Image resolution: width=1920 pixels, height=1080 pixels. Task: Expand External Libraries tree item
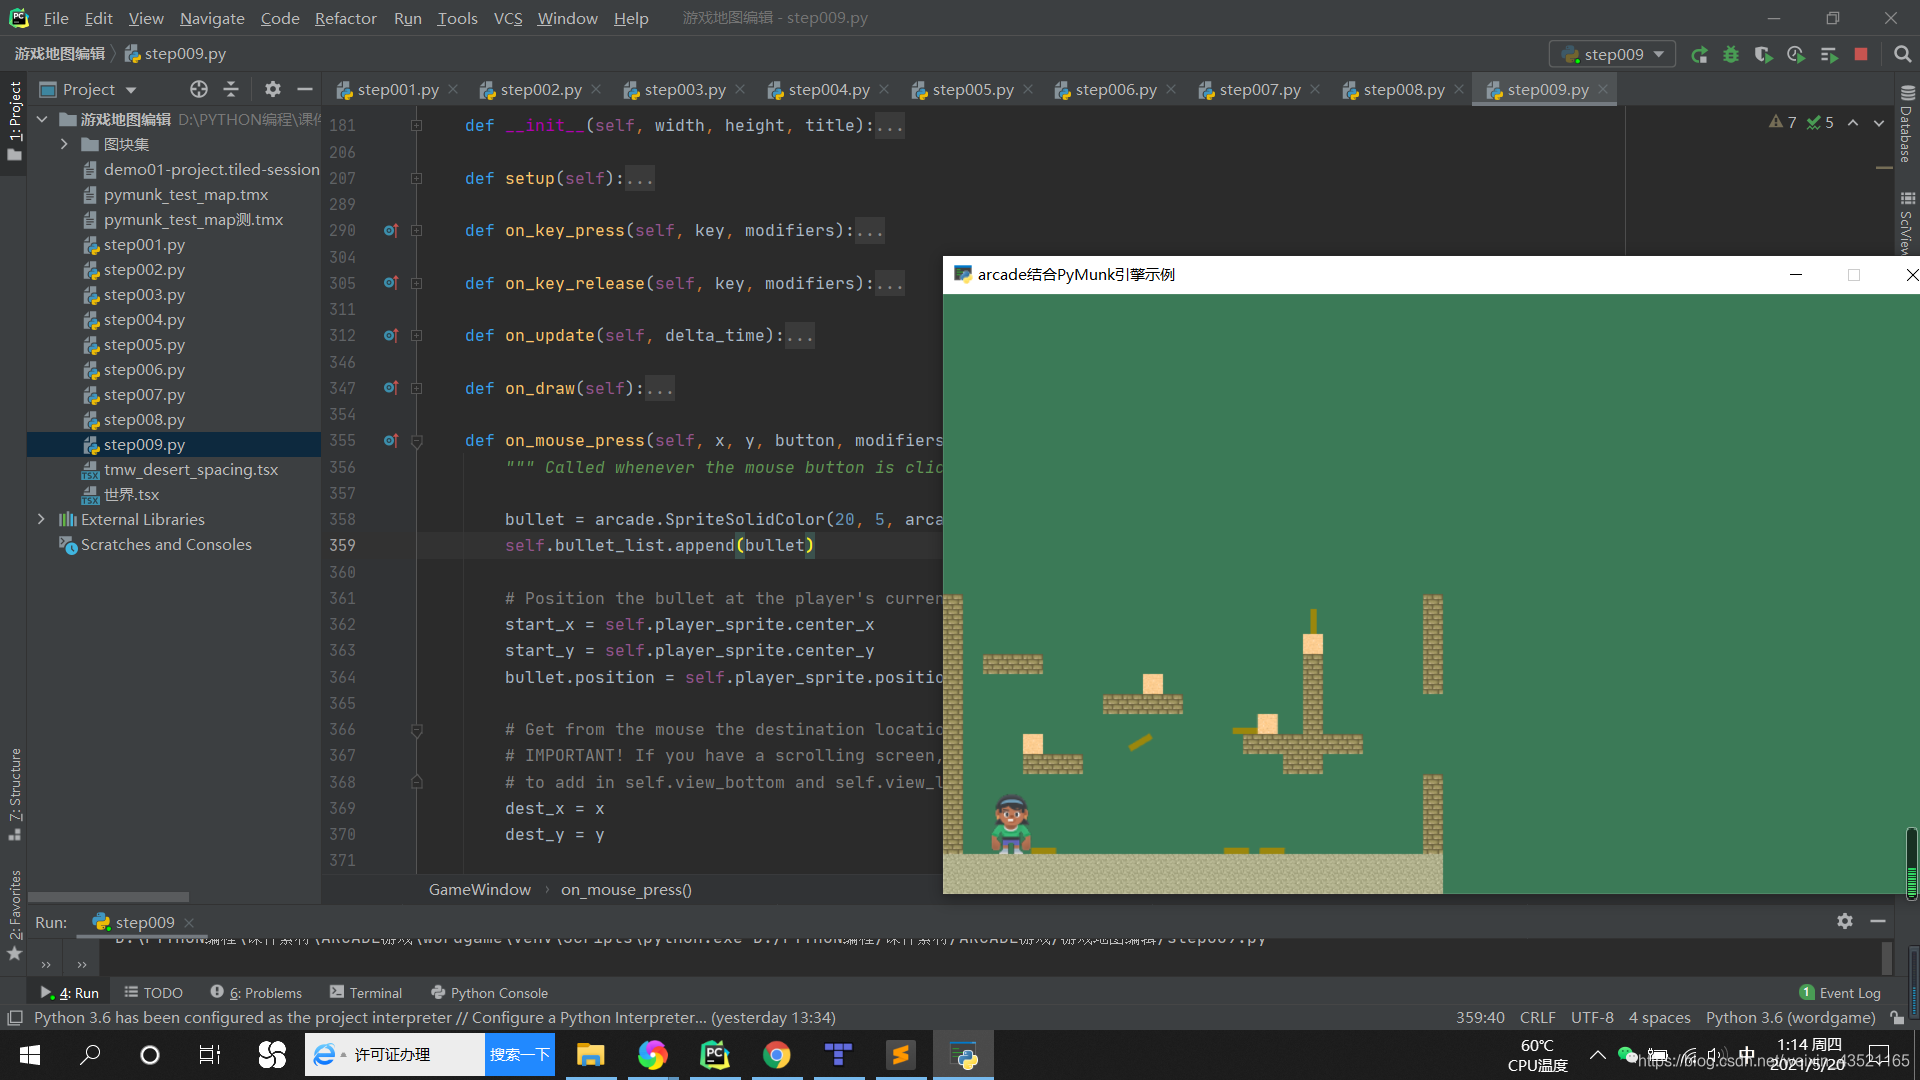point(40,518)
